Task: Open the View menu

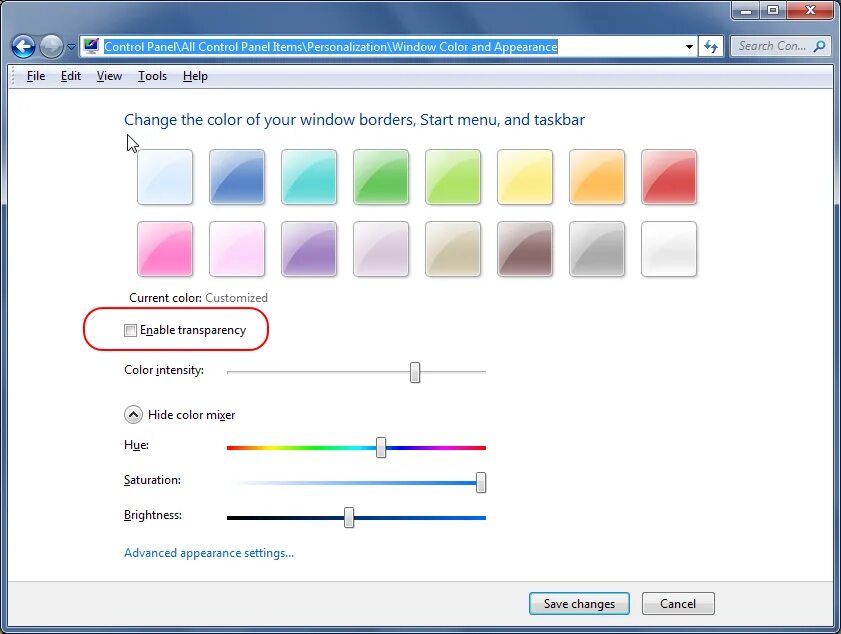Action: (x=109, y=76)
